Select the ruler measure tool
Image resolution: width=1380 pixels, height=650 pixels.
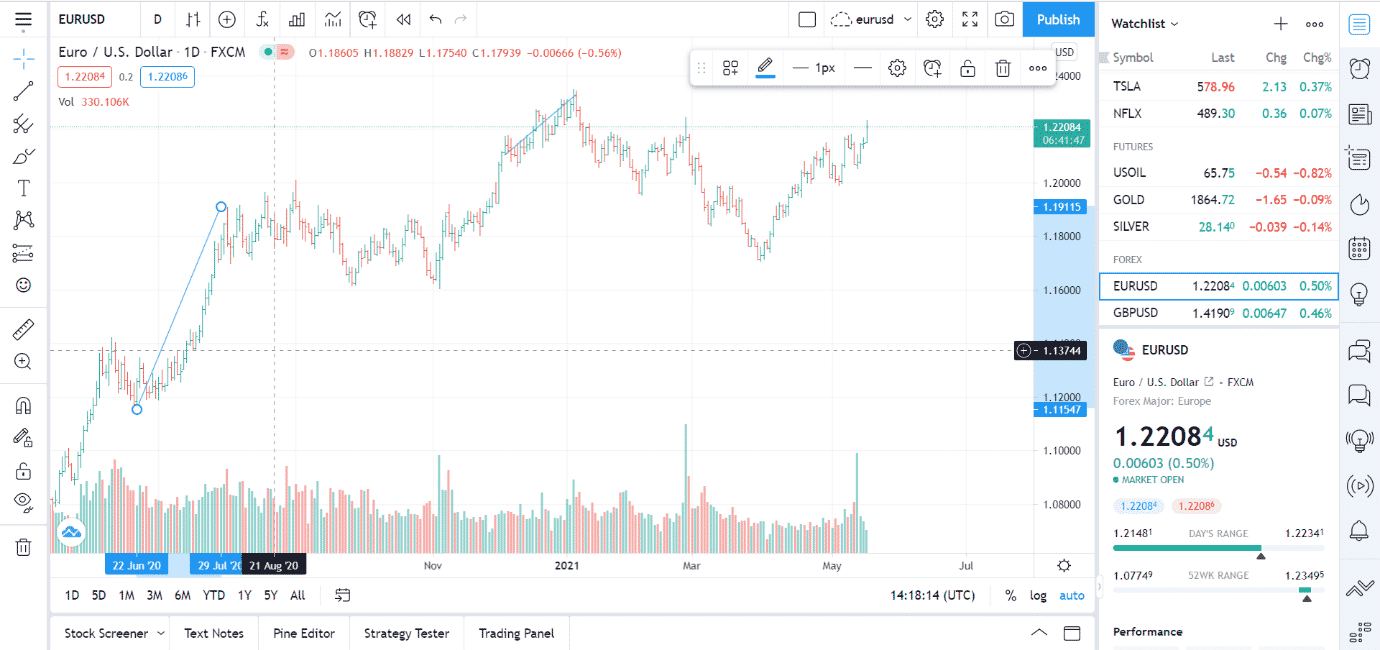(24, 329)
